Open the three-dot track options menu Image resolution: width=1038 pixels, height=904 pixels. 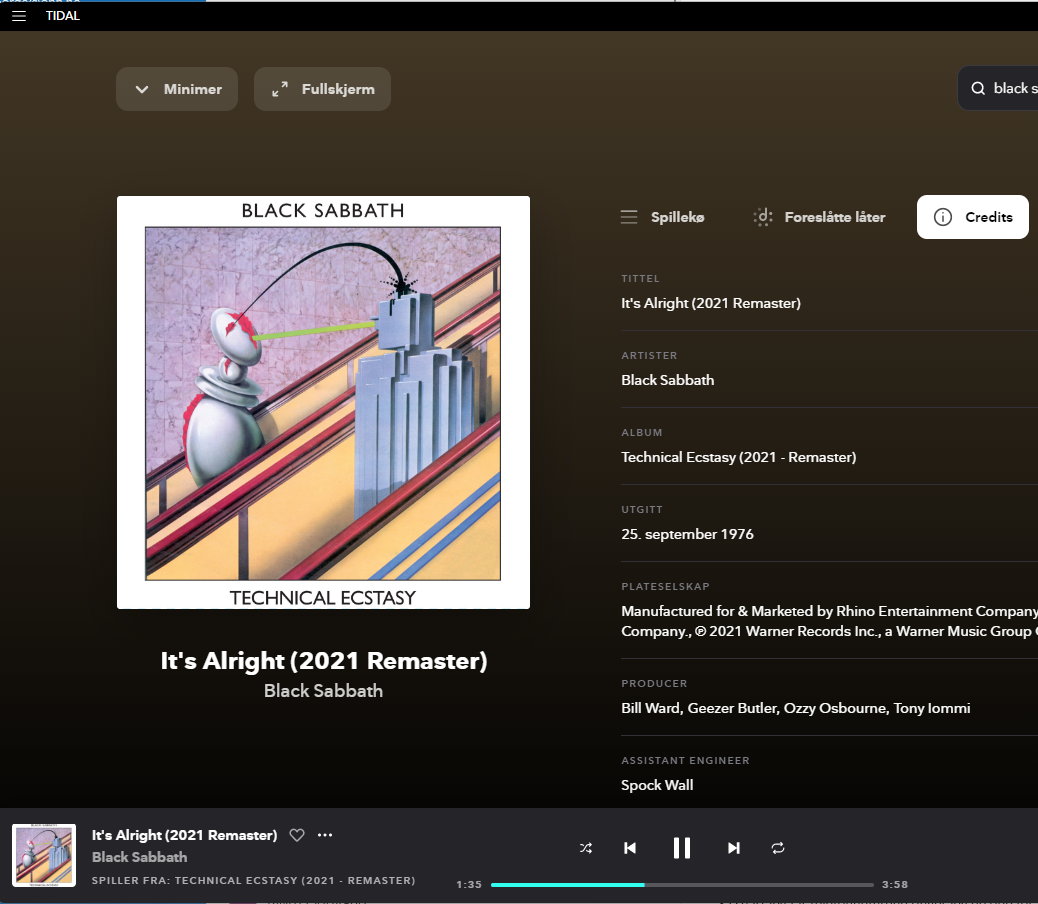pyautogui.click(x=325, y=835)
